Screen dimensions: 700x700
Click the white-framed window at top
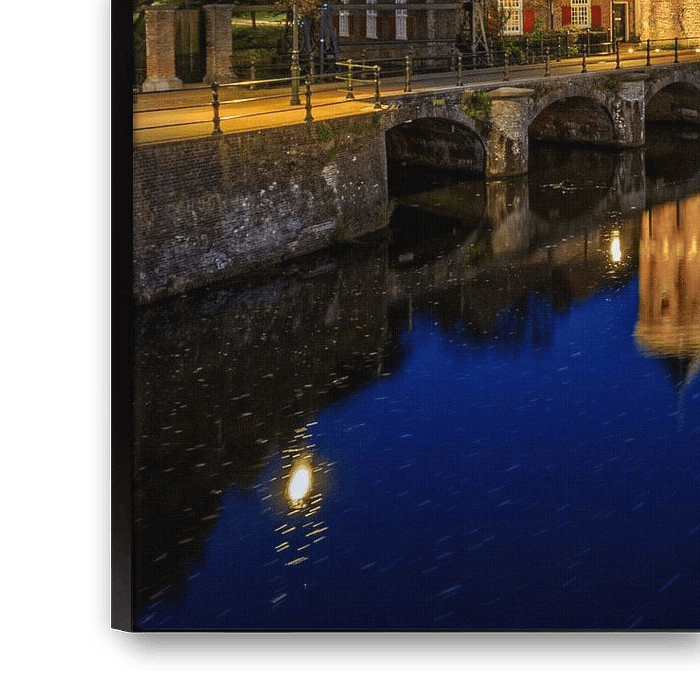coord(580,12)
